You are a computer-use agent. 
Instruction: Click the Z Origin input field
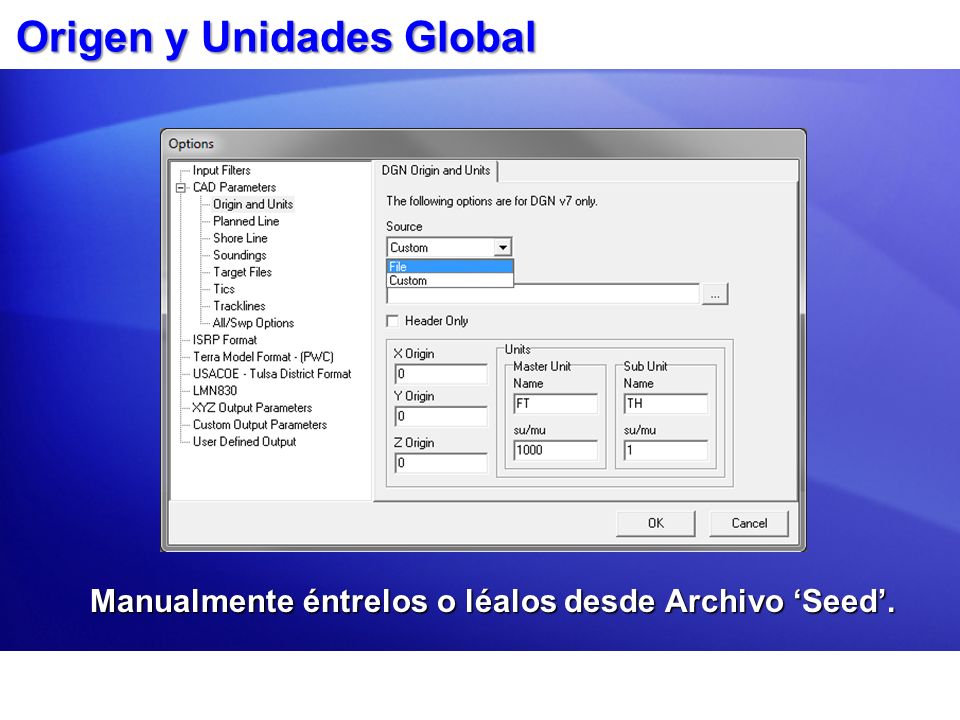click(x=441, y=463)
